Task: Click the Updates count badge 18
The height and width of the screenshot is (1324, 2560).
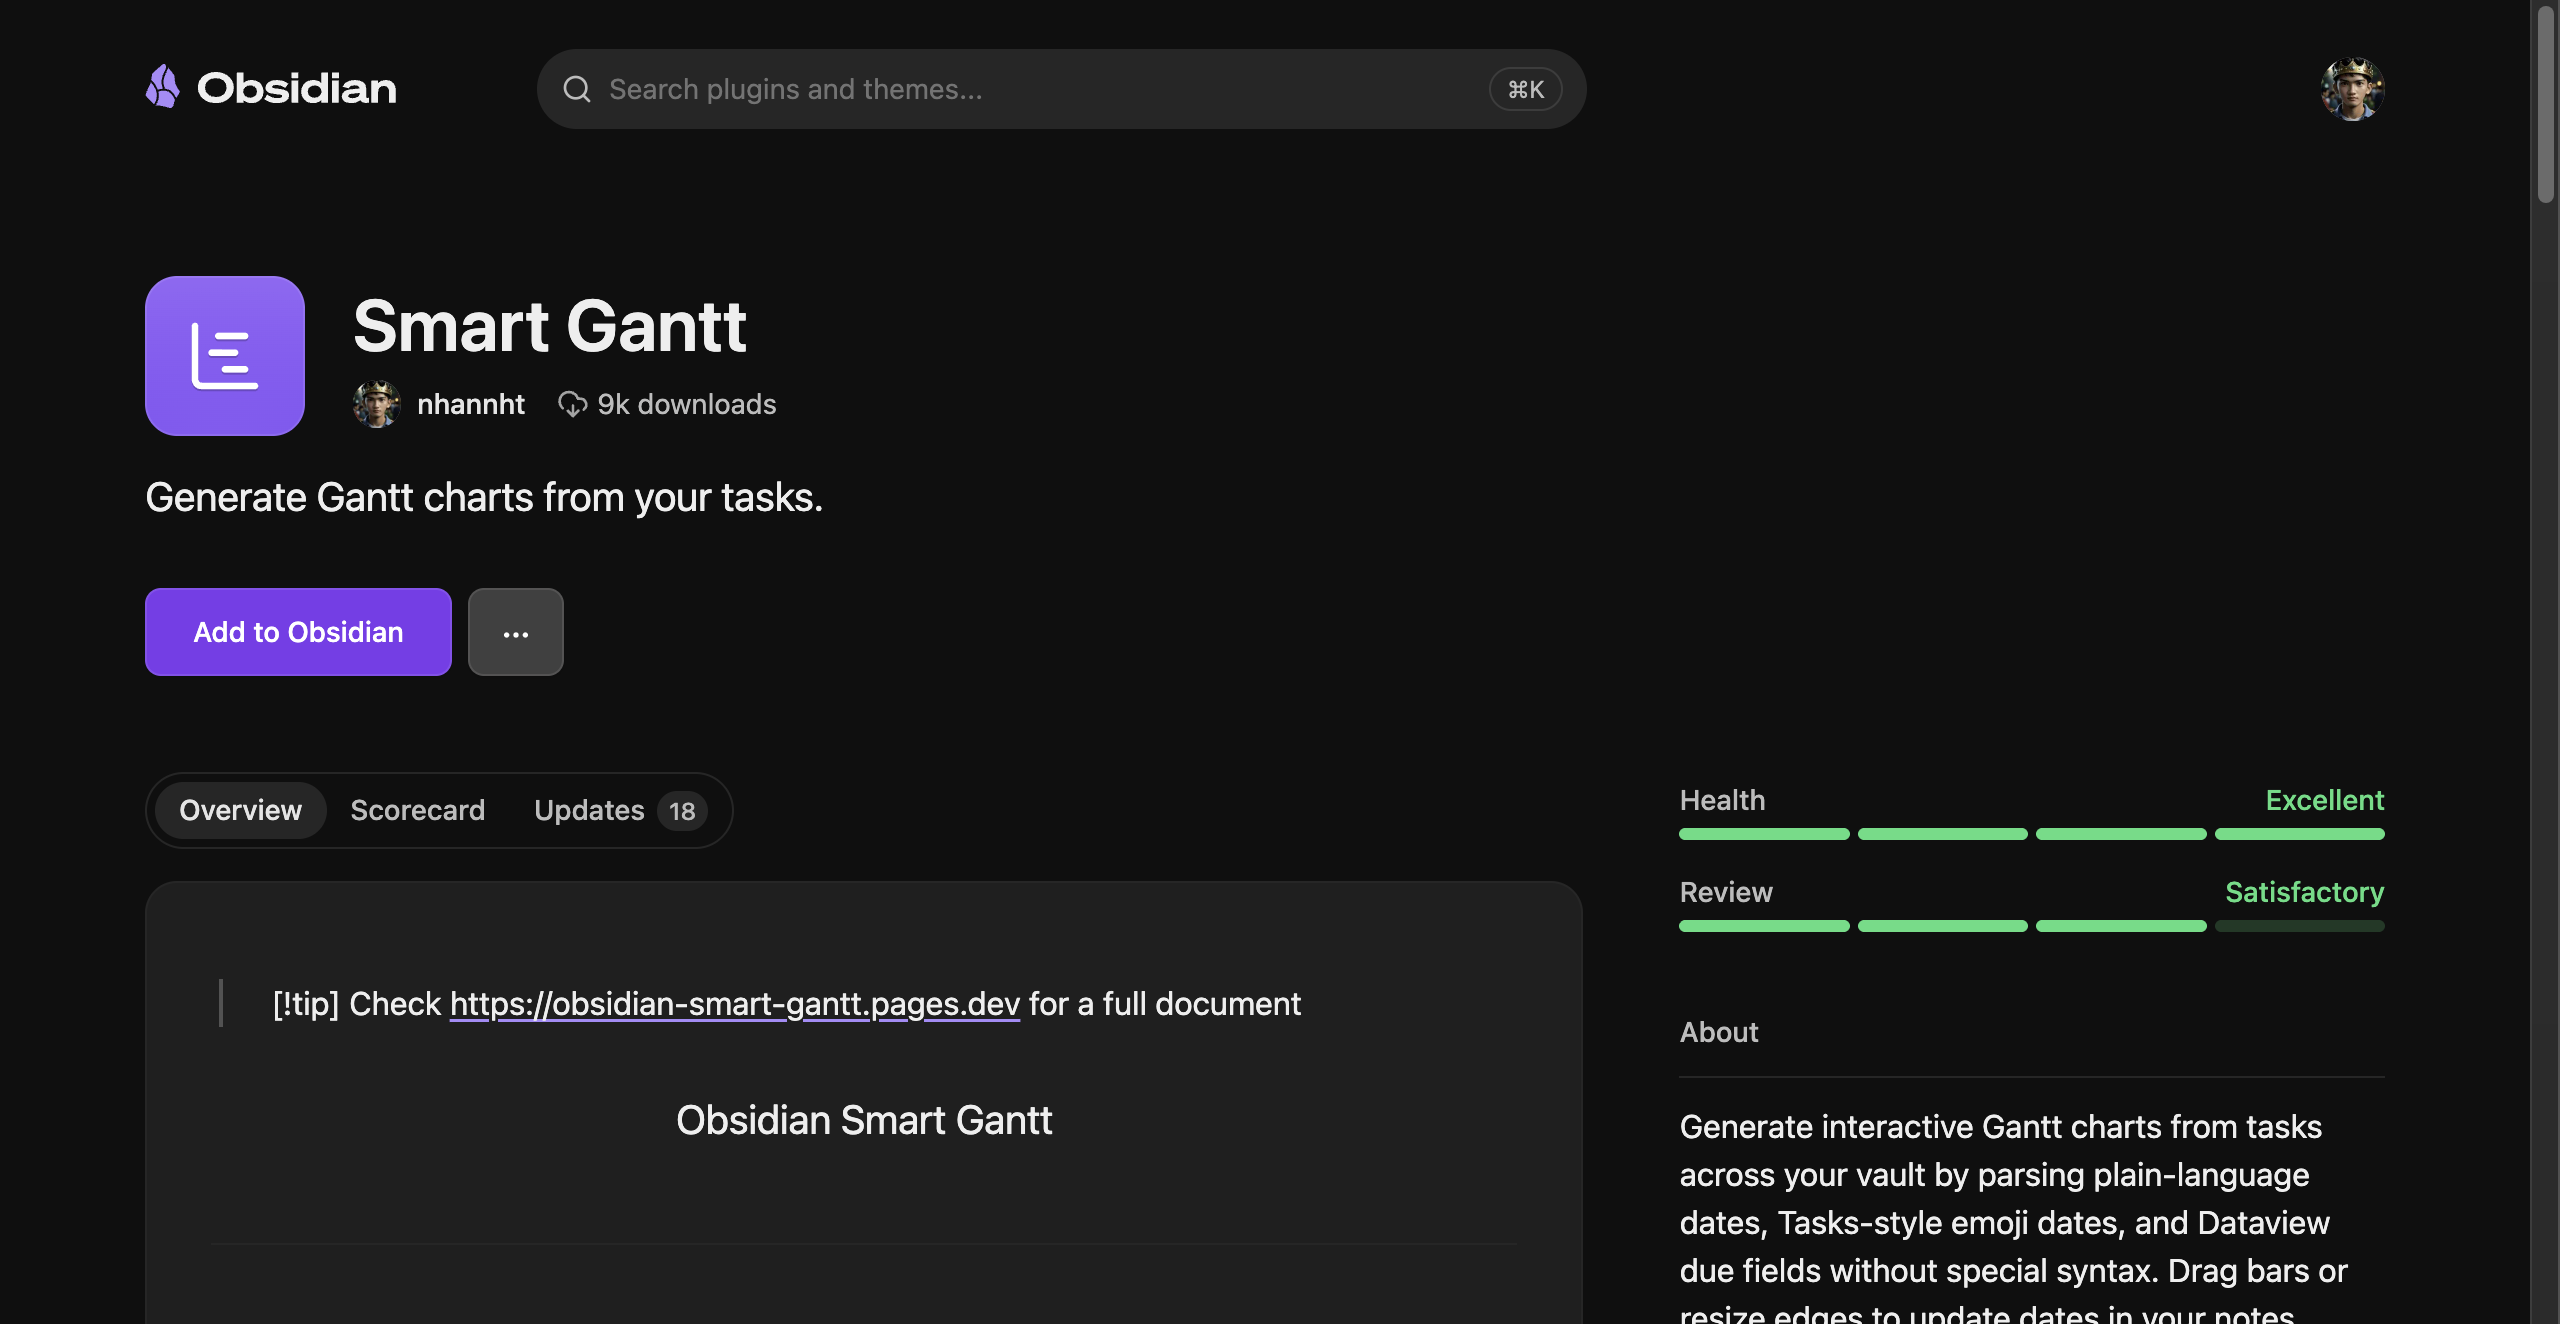Action: pyautogui.click(x=682, y=811)
